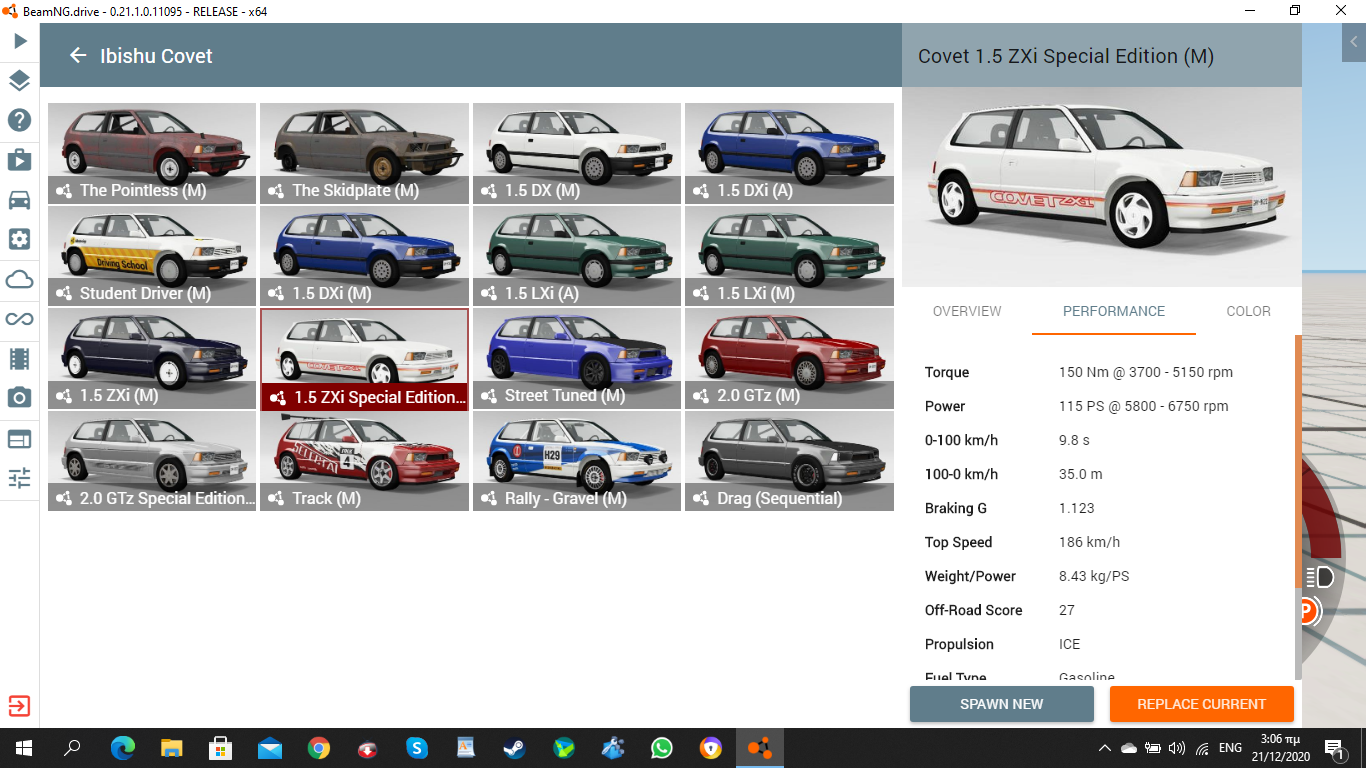Open the UI apps layout icon

pos(20,438)
